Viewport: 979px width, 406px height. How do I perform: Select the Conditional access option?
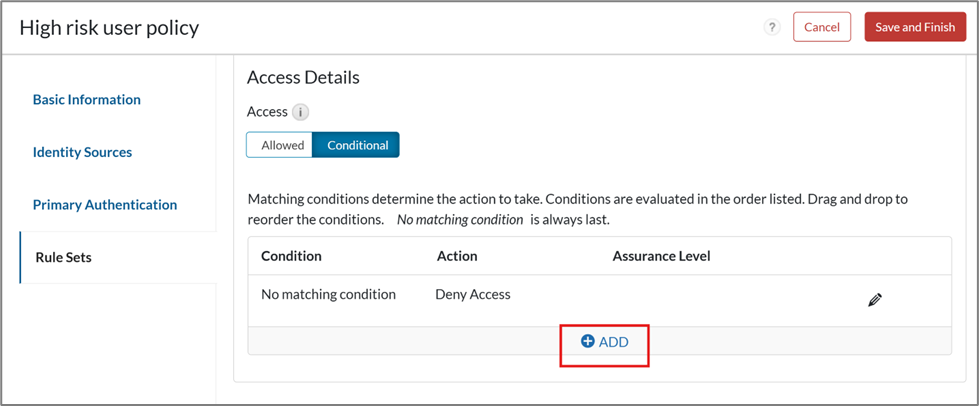[x=357, y=145]
